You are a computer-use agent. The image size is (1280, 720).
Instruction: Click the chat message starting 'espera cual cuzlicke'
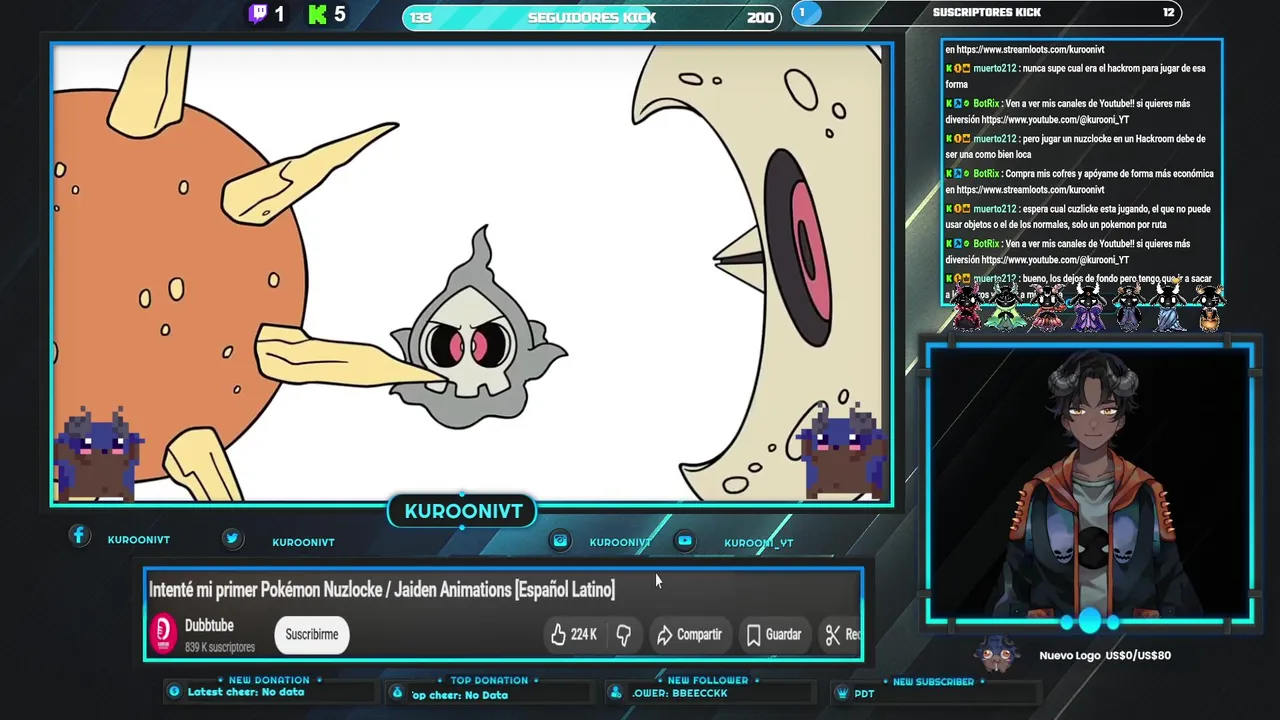click(x=1077, y=216)
